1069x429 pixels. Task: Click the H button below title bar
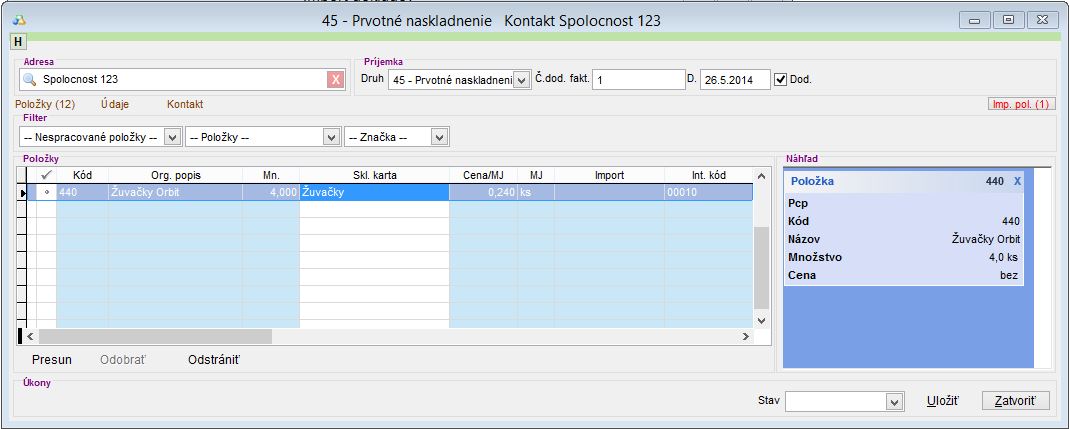coord(17,41)
